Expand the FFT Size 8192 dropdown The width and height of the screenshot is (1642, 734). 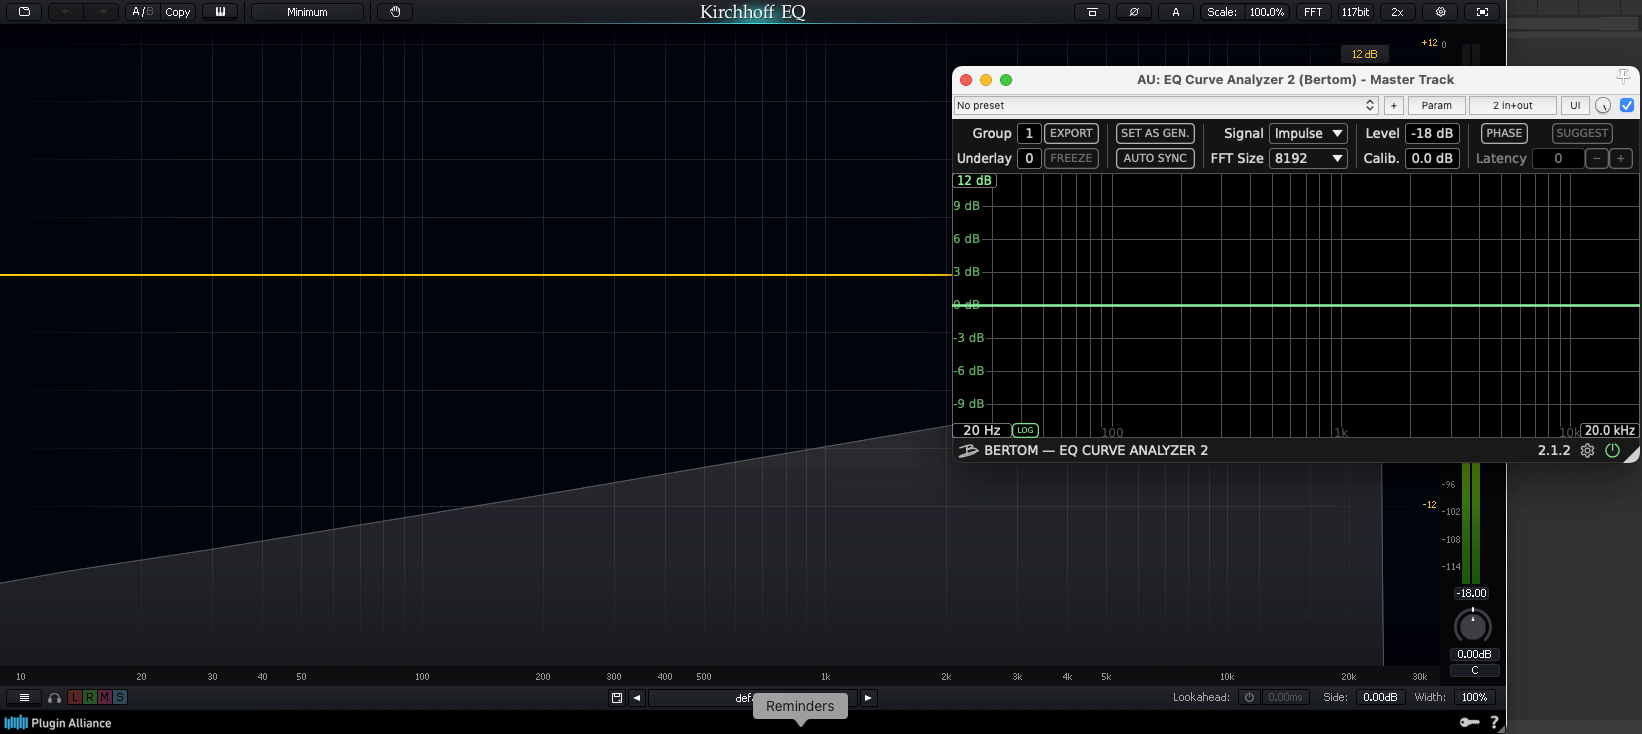(x=1308, y=158)
